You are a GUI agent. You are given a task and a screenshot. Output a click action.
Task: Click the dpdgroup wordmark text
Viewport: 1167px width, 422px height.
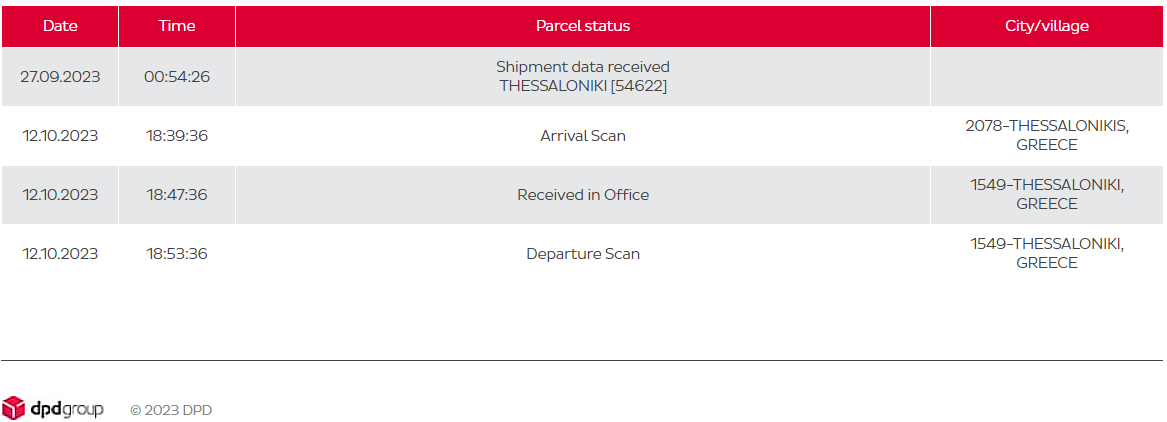[67, 409]
